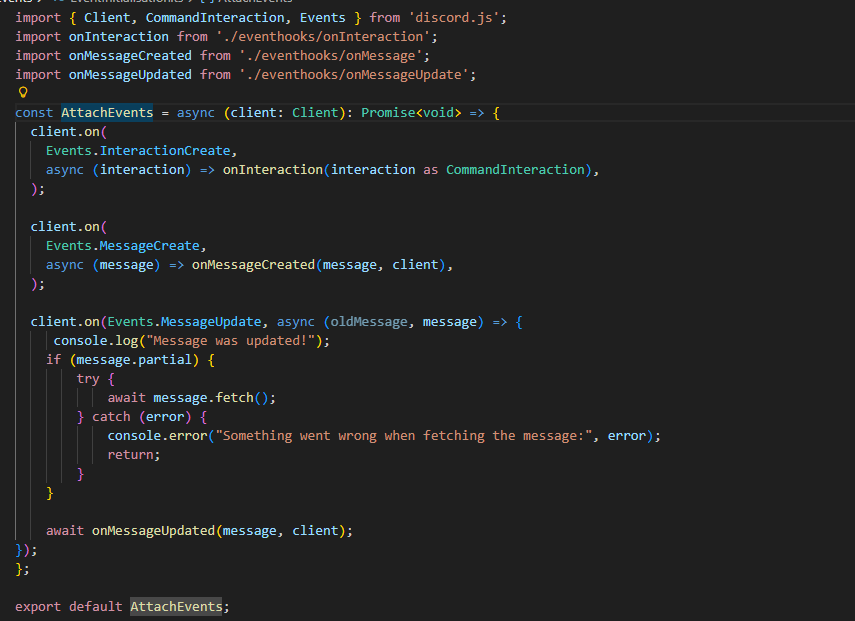Screen dimensions: 855x621
Task: Click the highlighted AttachEvents in export default line
Action: [176, 606]
